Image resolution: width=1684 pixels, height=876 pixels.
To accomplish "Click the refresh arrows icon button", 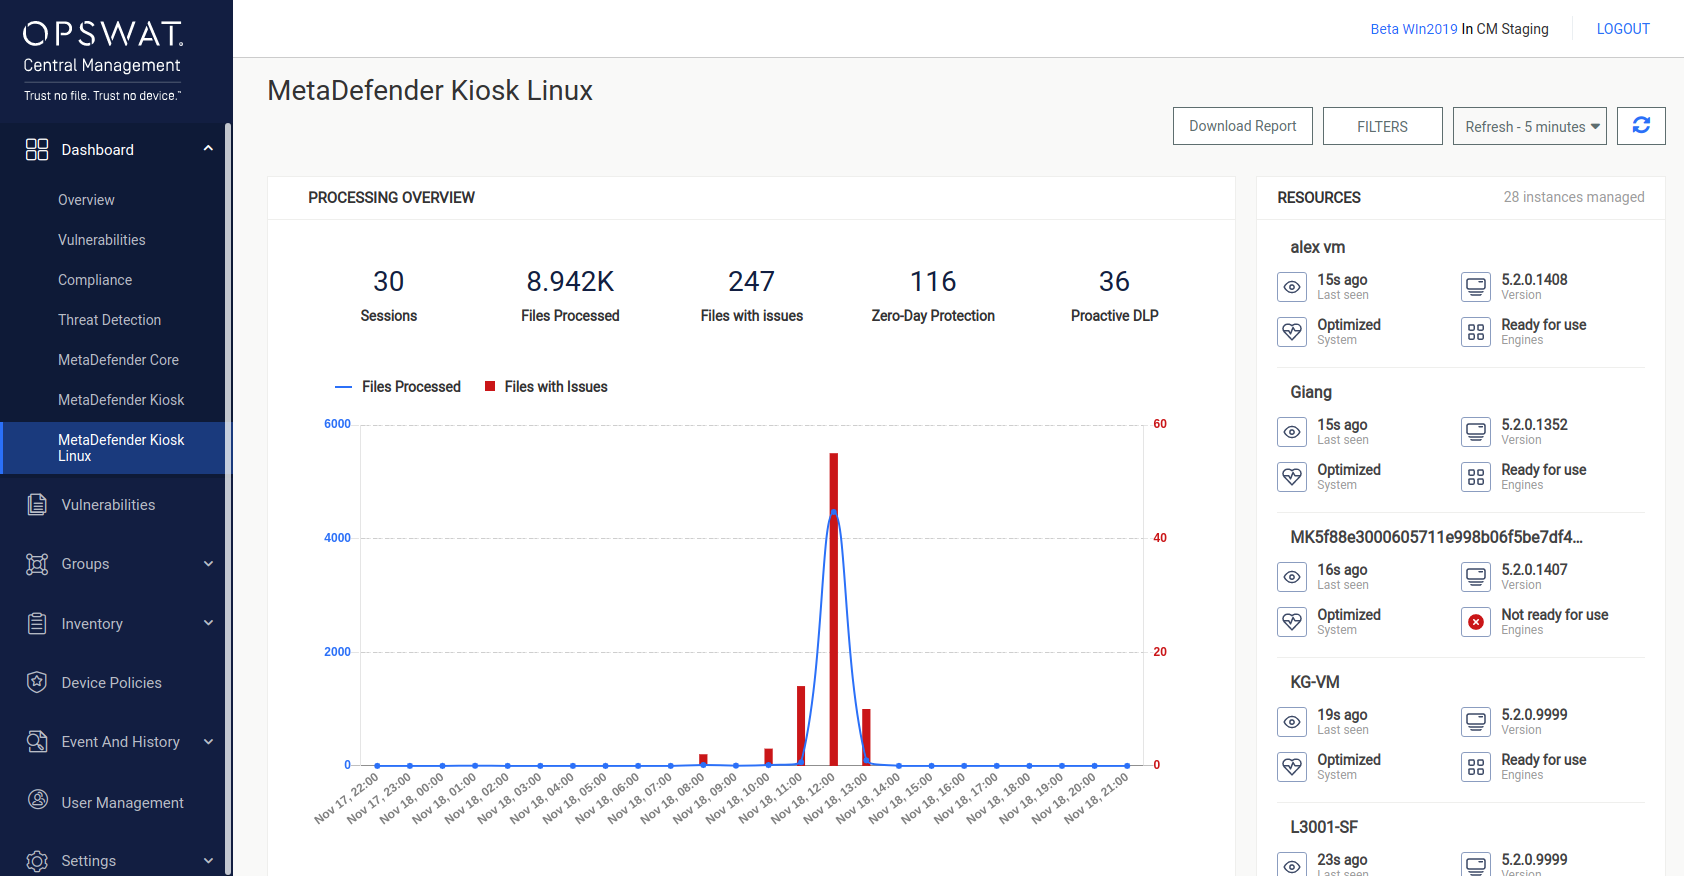I will (x=1641, y=126).
